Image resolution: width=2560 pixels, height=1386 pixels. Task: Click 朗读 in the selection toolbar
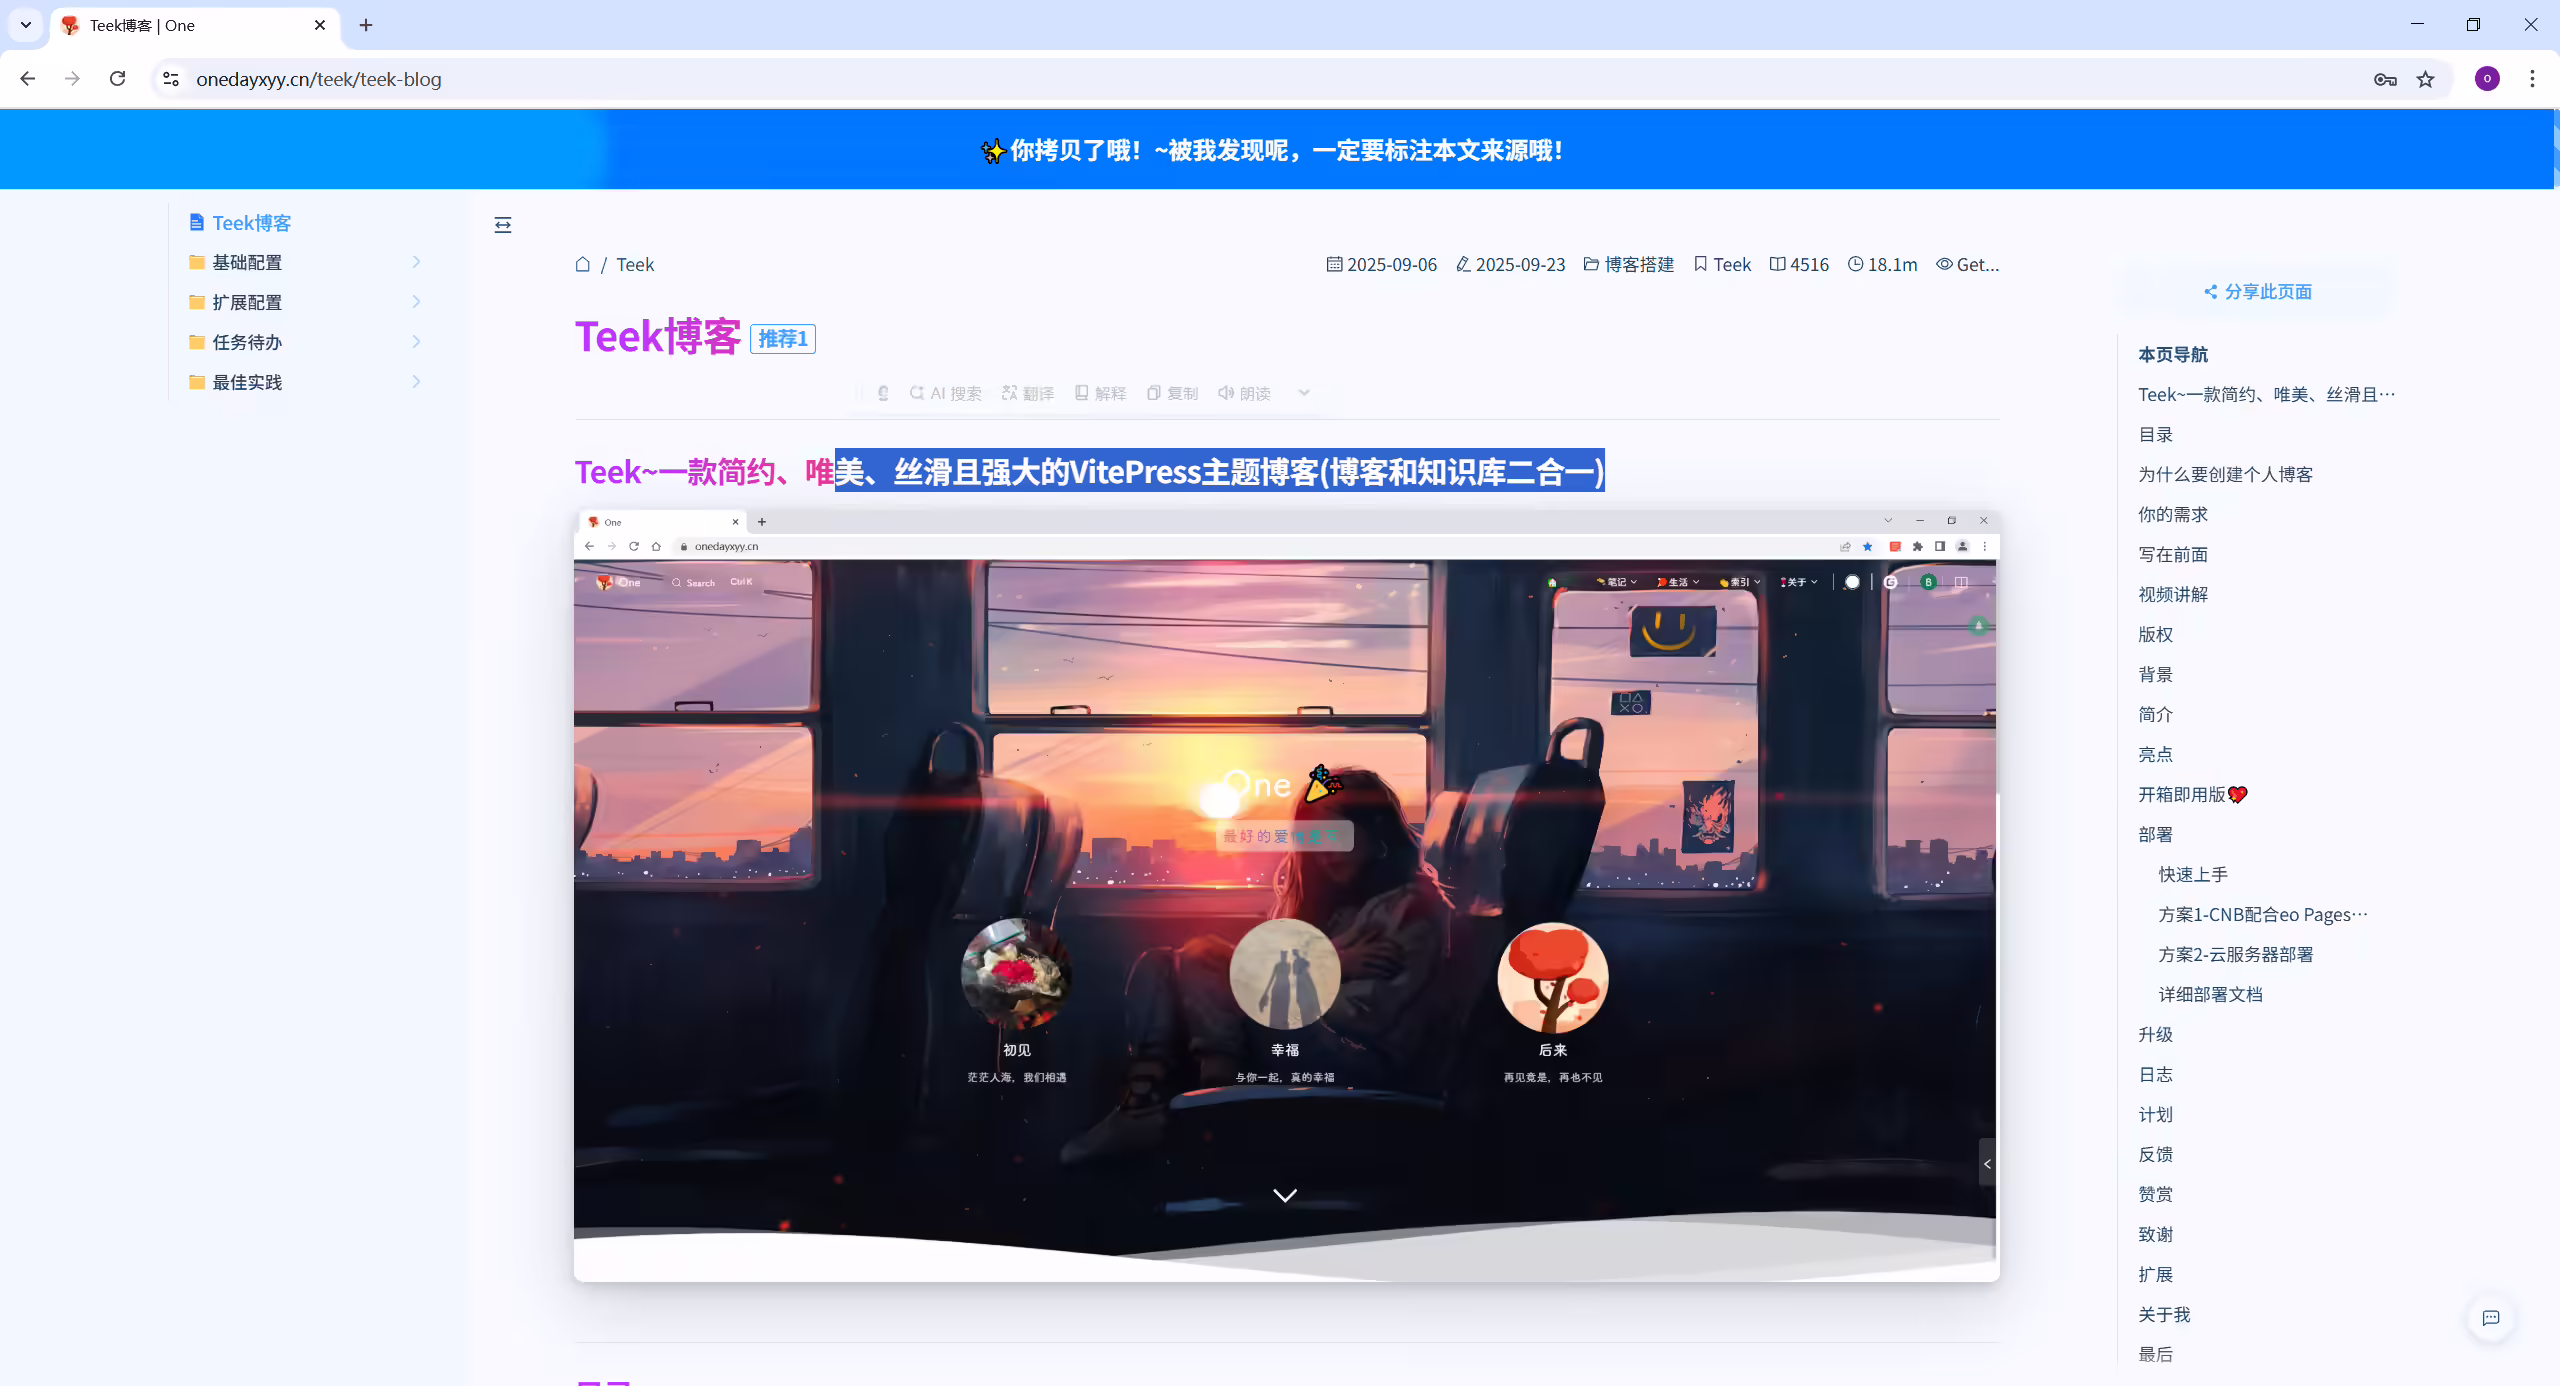tap(1244, 393)
